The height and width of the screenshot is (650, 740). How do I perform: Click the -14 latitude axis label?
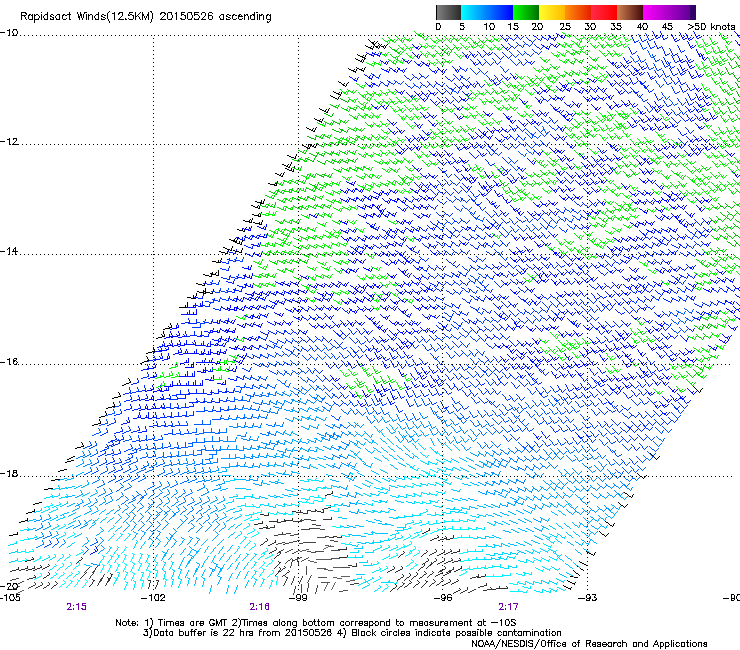(9, 251)
